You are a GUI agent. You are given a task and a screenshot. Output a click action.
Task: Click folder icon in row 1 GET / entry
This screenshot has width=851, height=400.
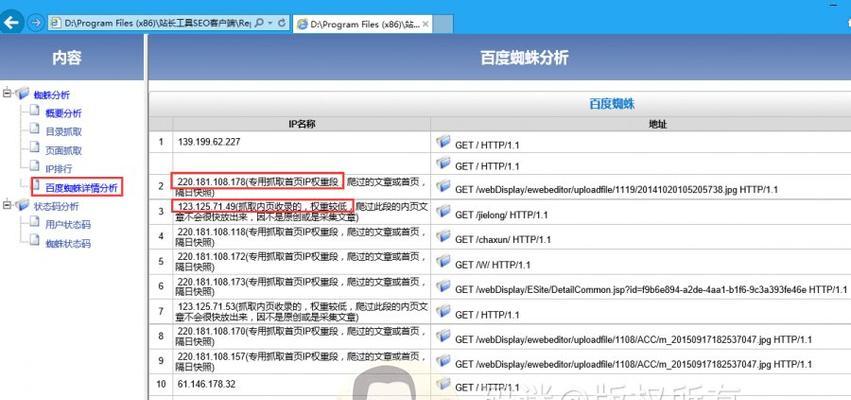(x=443, y=142)
